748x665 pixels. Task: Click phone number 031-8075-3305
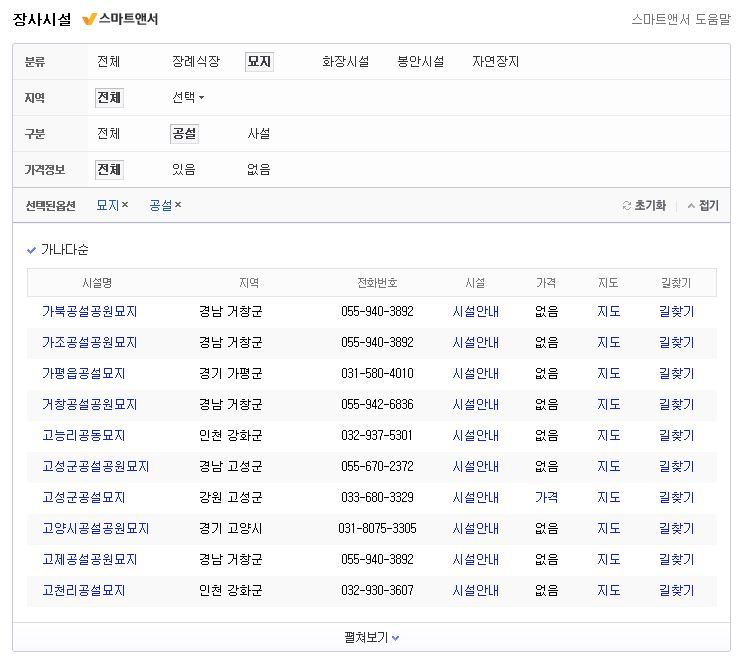coord(377,529)
